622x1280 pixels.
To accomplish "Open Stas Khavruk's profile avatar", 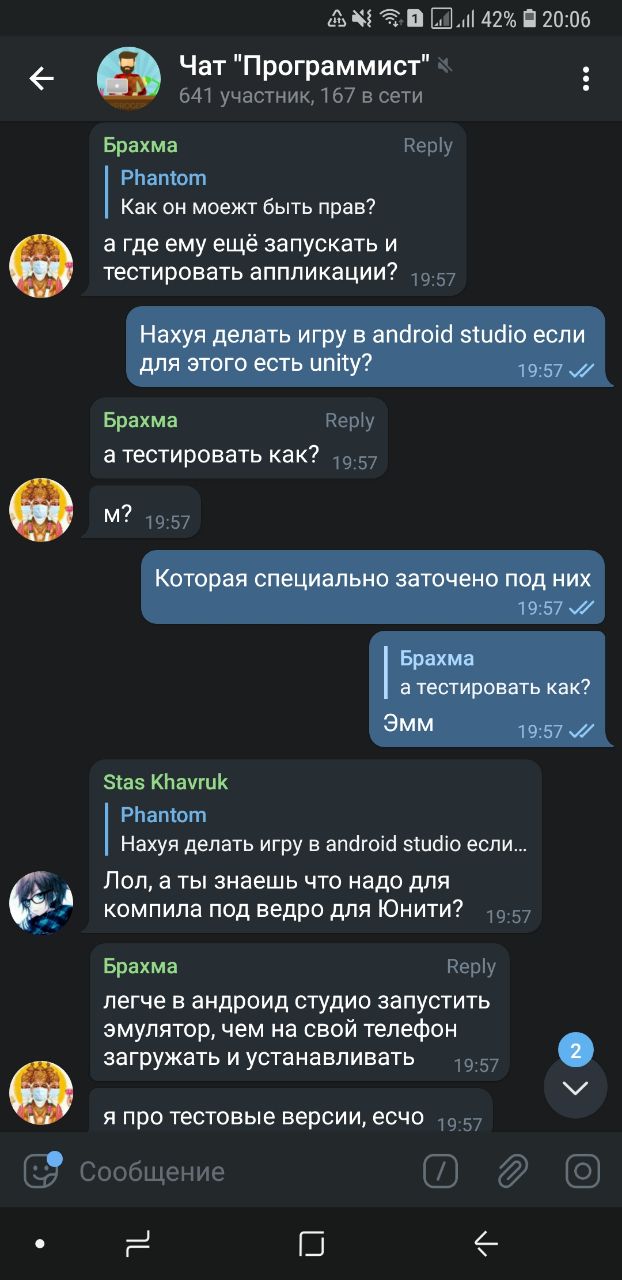I will point(41,903).
